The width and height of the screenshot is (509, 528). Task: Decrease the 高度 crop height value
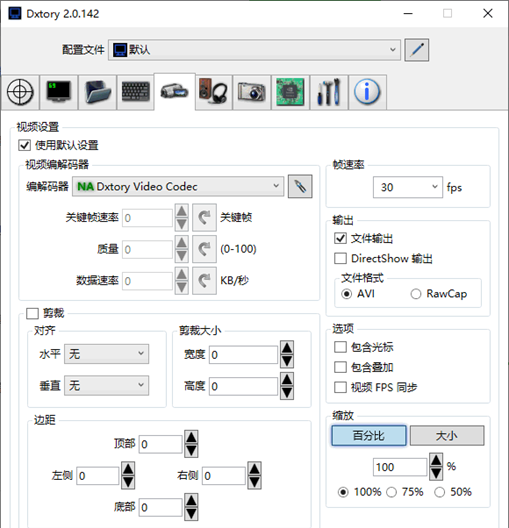coord(287,393)
